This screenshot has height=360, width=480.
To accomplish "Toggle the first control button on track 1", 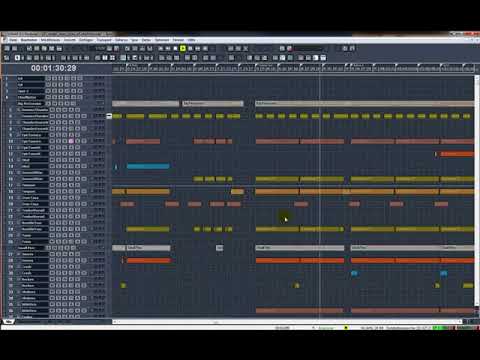I will [48, 78].
